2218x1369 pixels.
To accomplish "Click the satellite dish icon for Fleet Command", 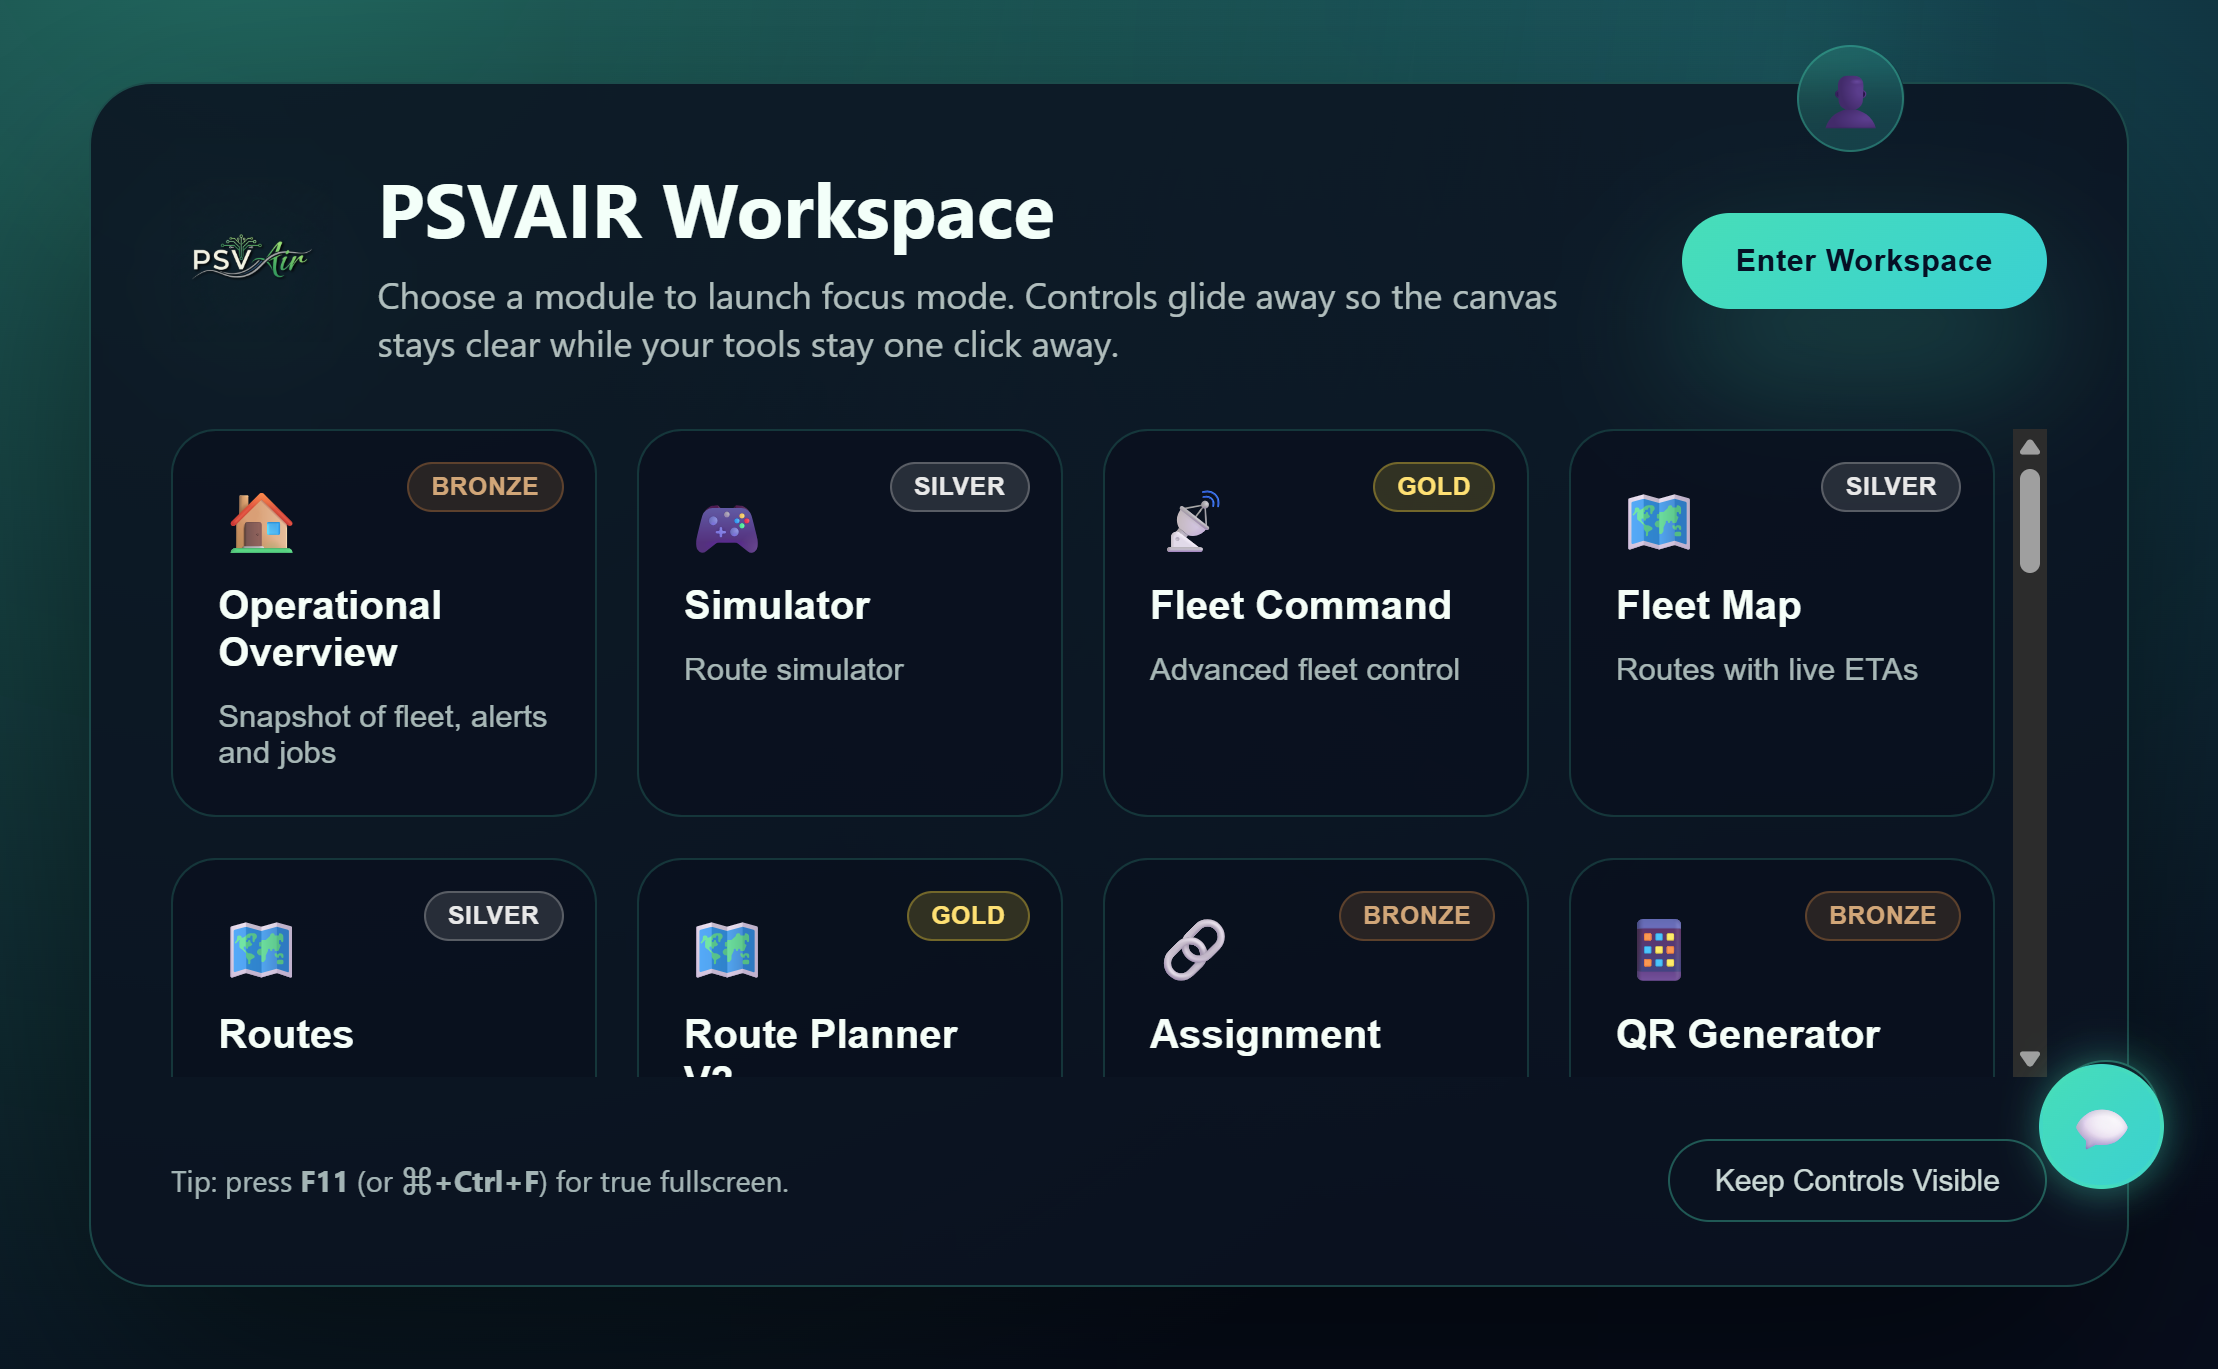I will coord(1193,522).
